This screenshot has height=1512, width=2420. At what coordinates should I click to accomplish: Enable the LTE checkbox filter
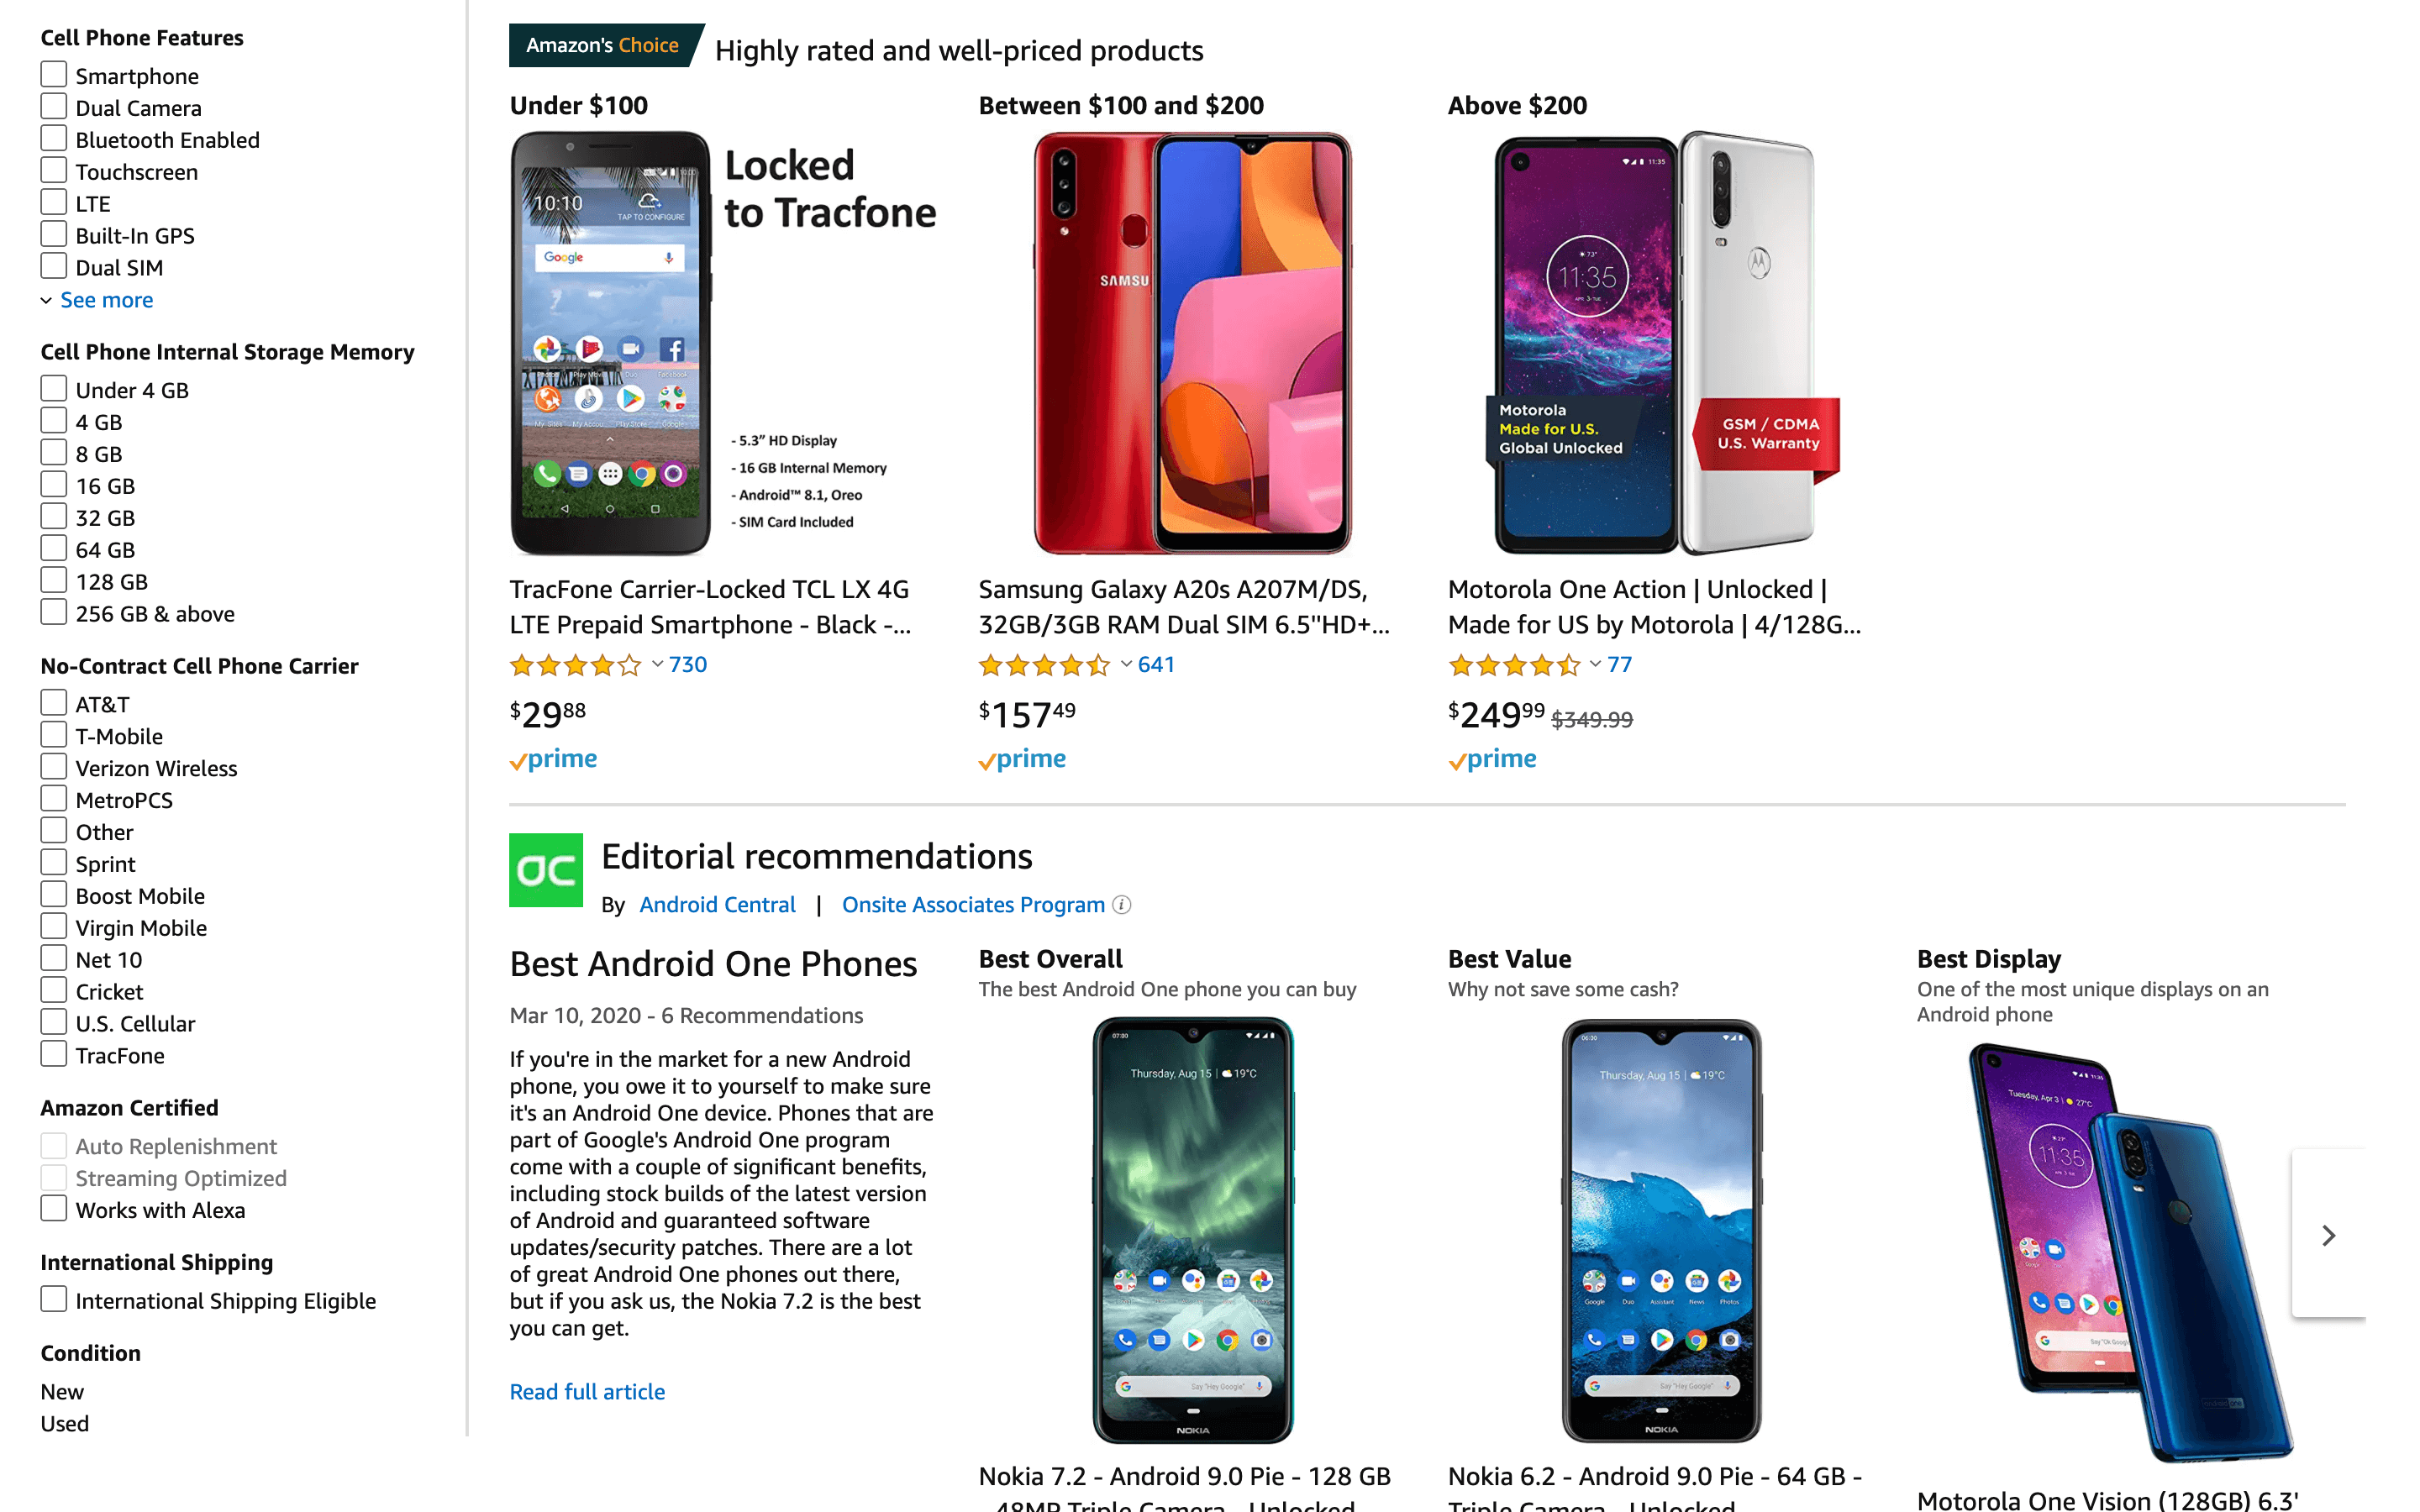(54, 204)
